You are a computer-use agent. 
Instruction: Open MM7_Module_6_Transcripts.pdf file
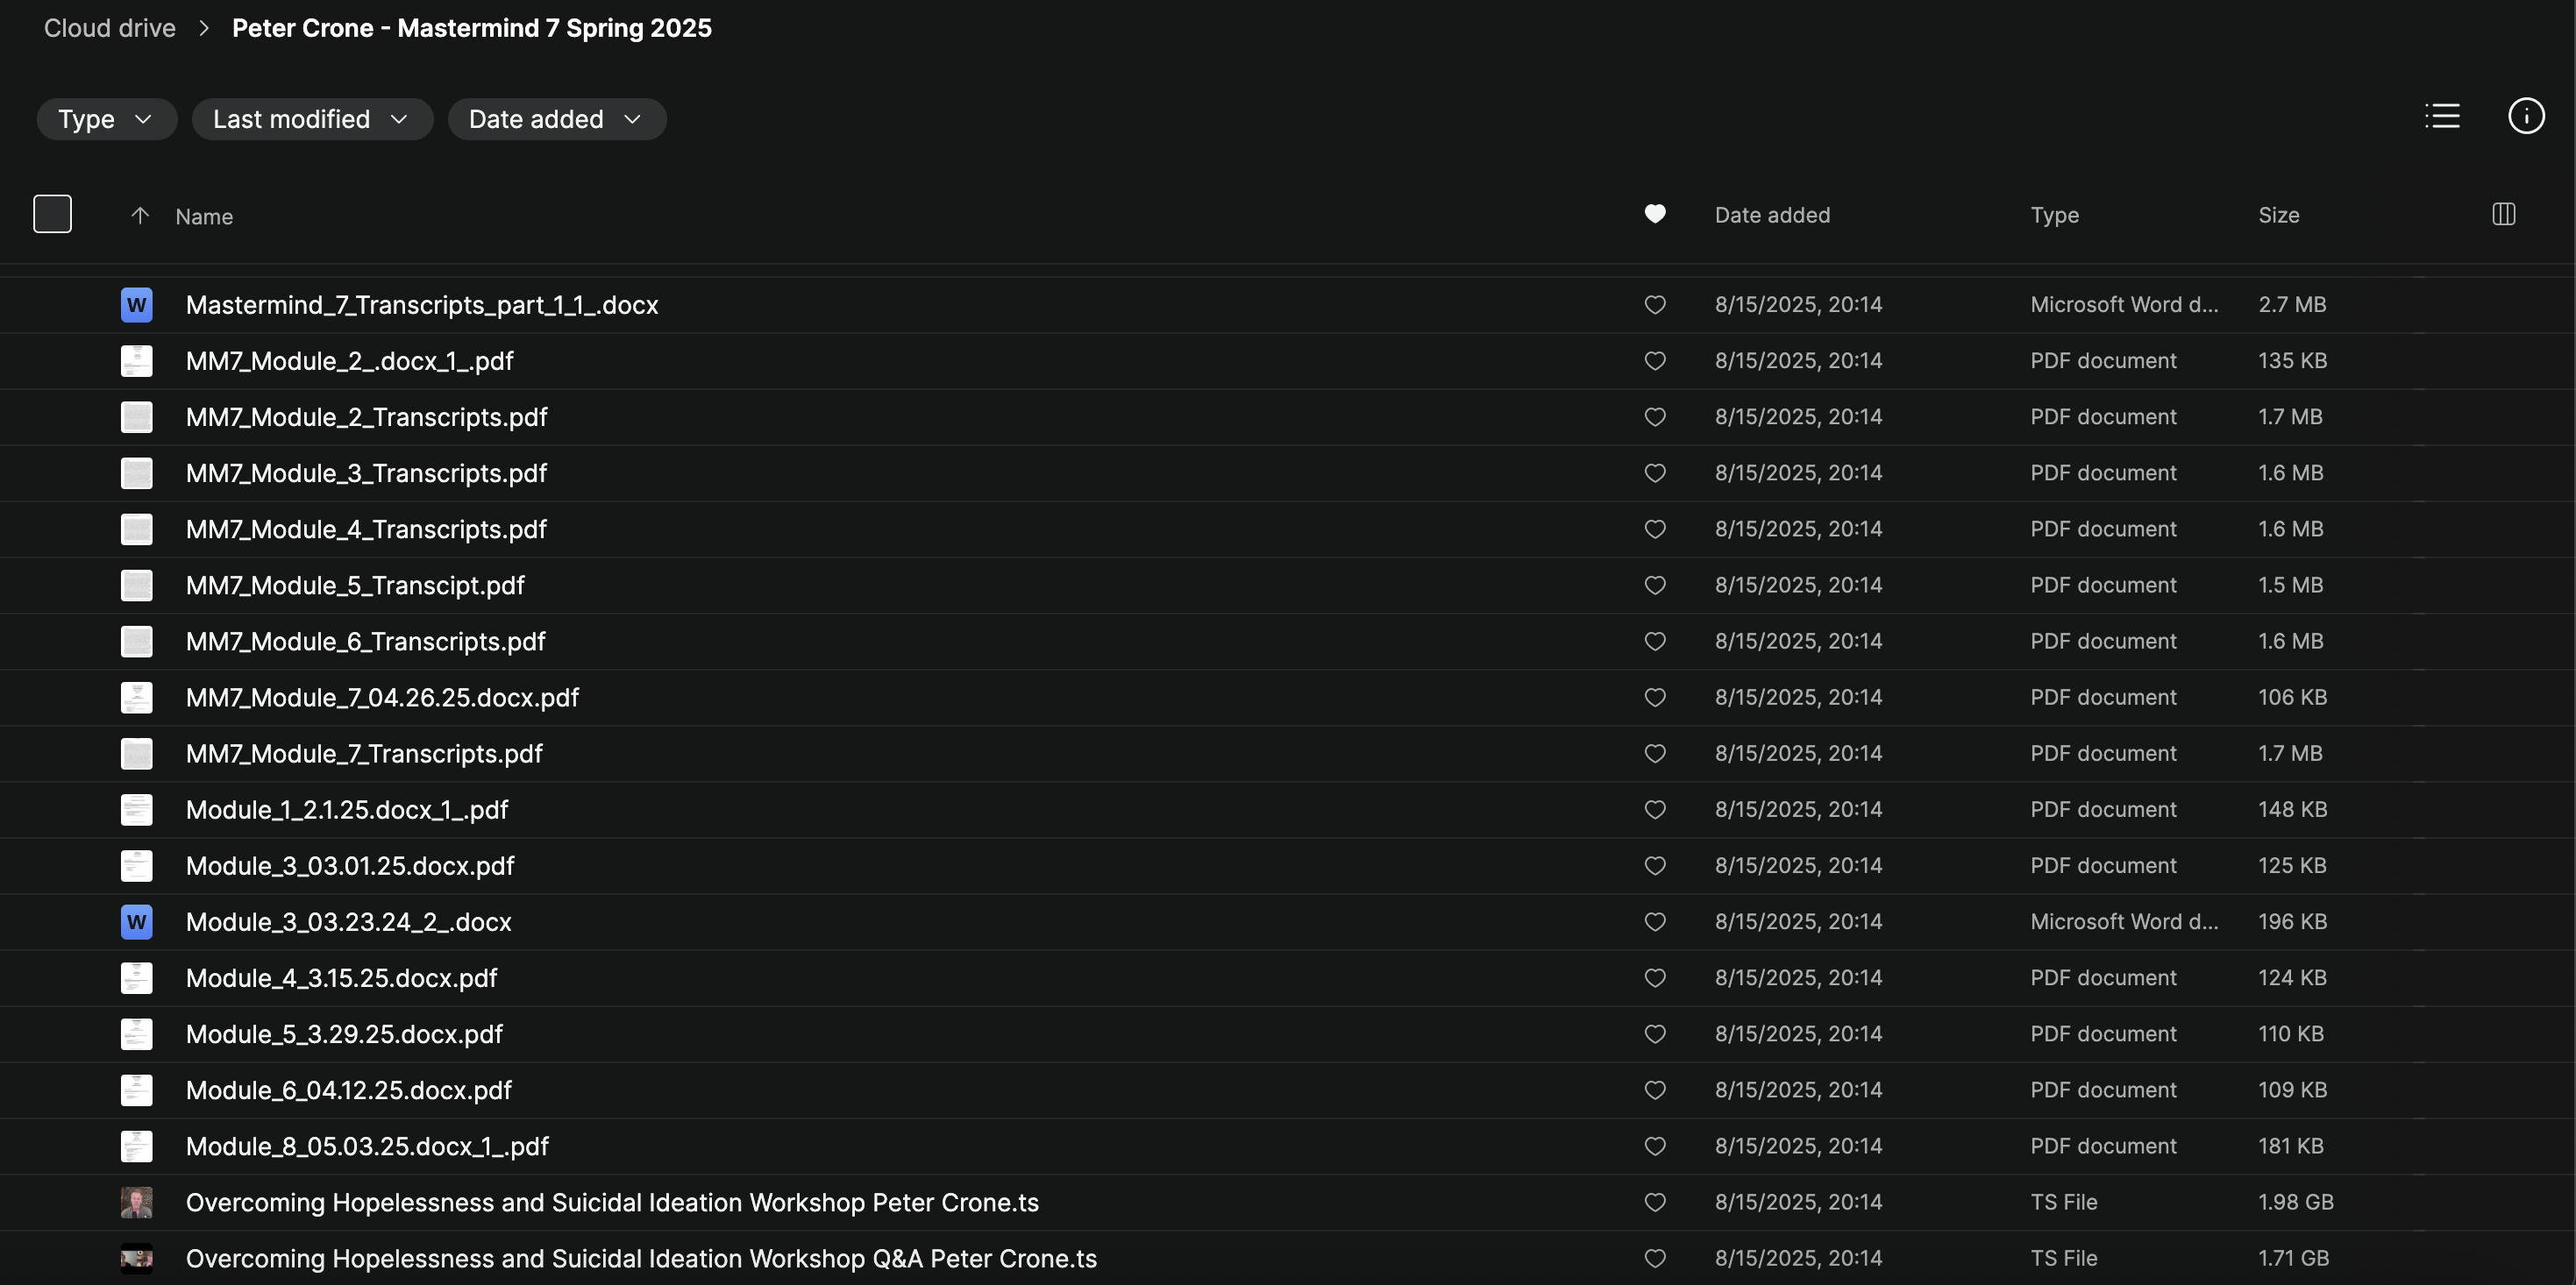[x=365, y=641]
